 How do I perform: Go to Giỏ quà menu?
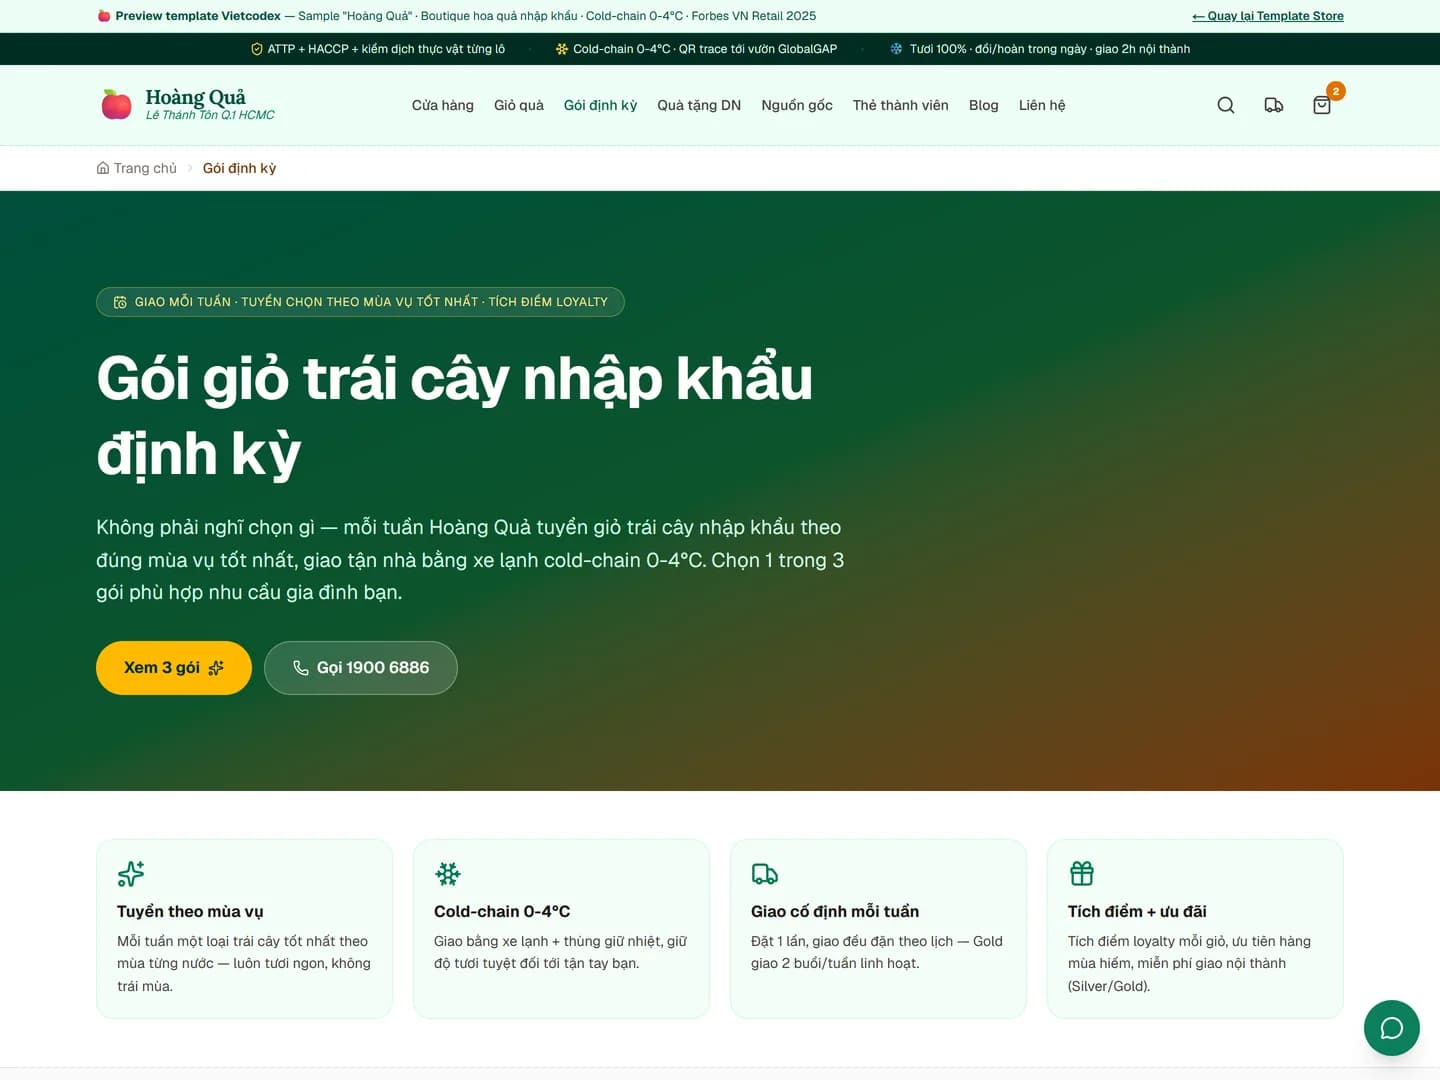(x=519, y=105)
